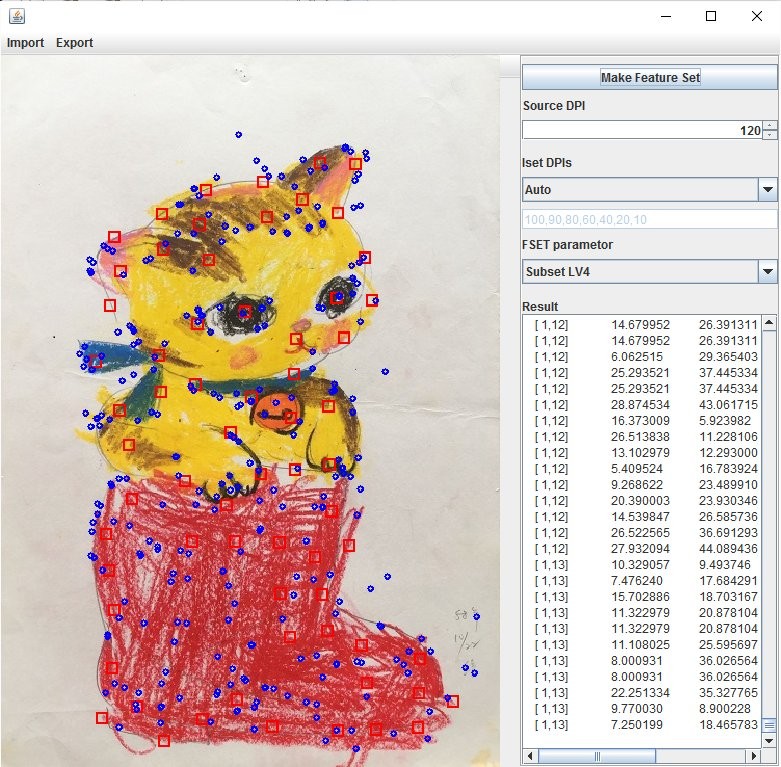Click the Result list scroll down arrow

pos(769,741)
